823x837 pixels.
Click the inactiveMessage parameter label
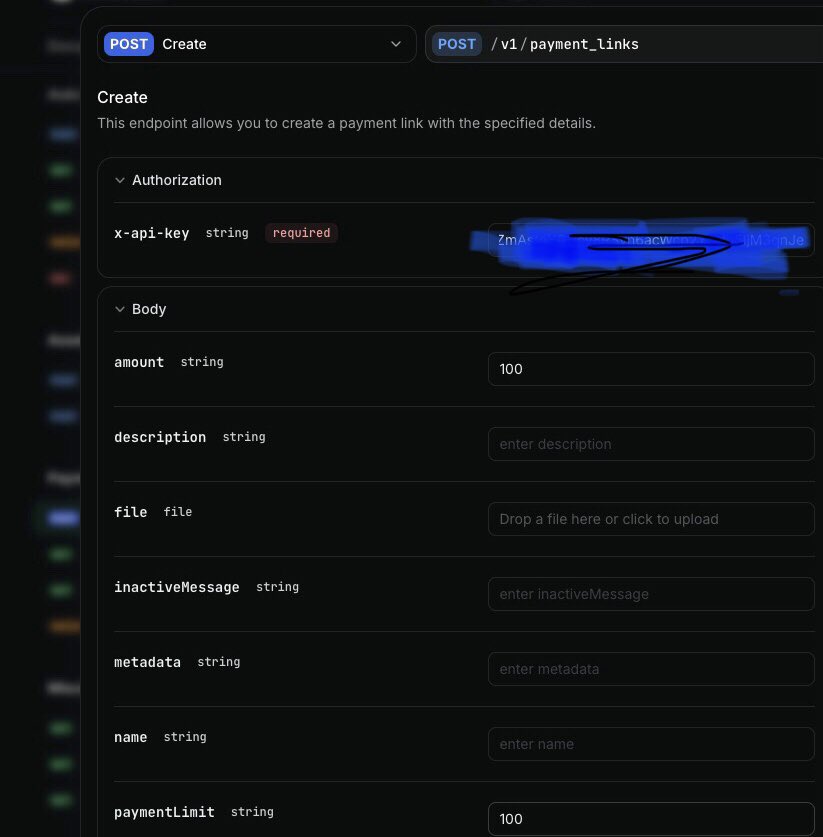pos(177,587)
